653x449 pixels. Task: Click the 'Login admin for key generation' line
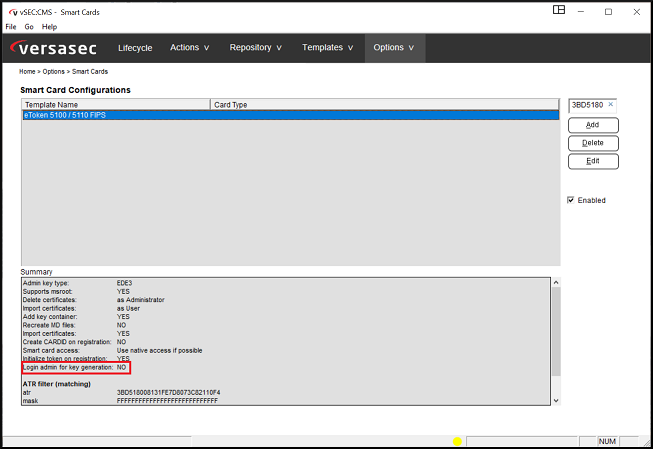[75, 367]
